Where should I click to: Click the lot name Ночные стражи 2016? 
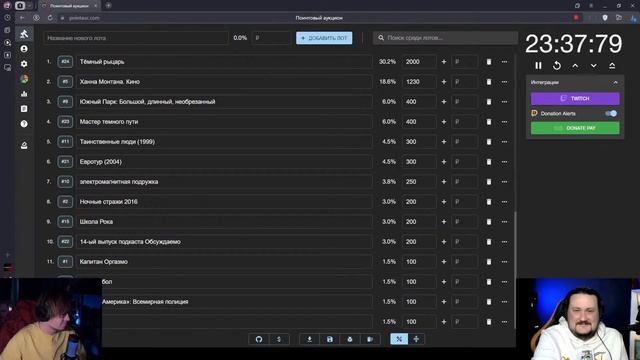(x=109, y=202)
